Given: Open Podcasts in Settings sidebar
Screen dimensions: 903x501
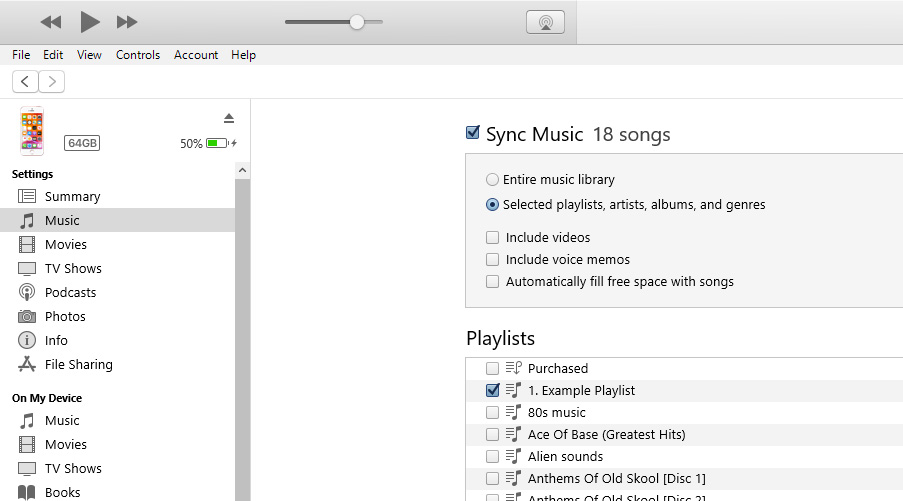Looking at the screenshot, I should point(70,292).
